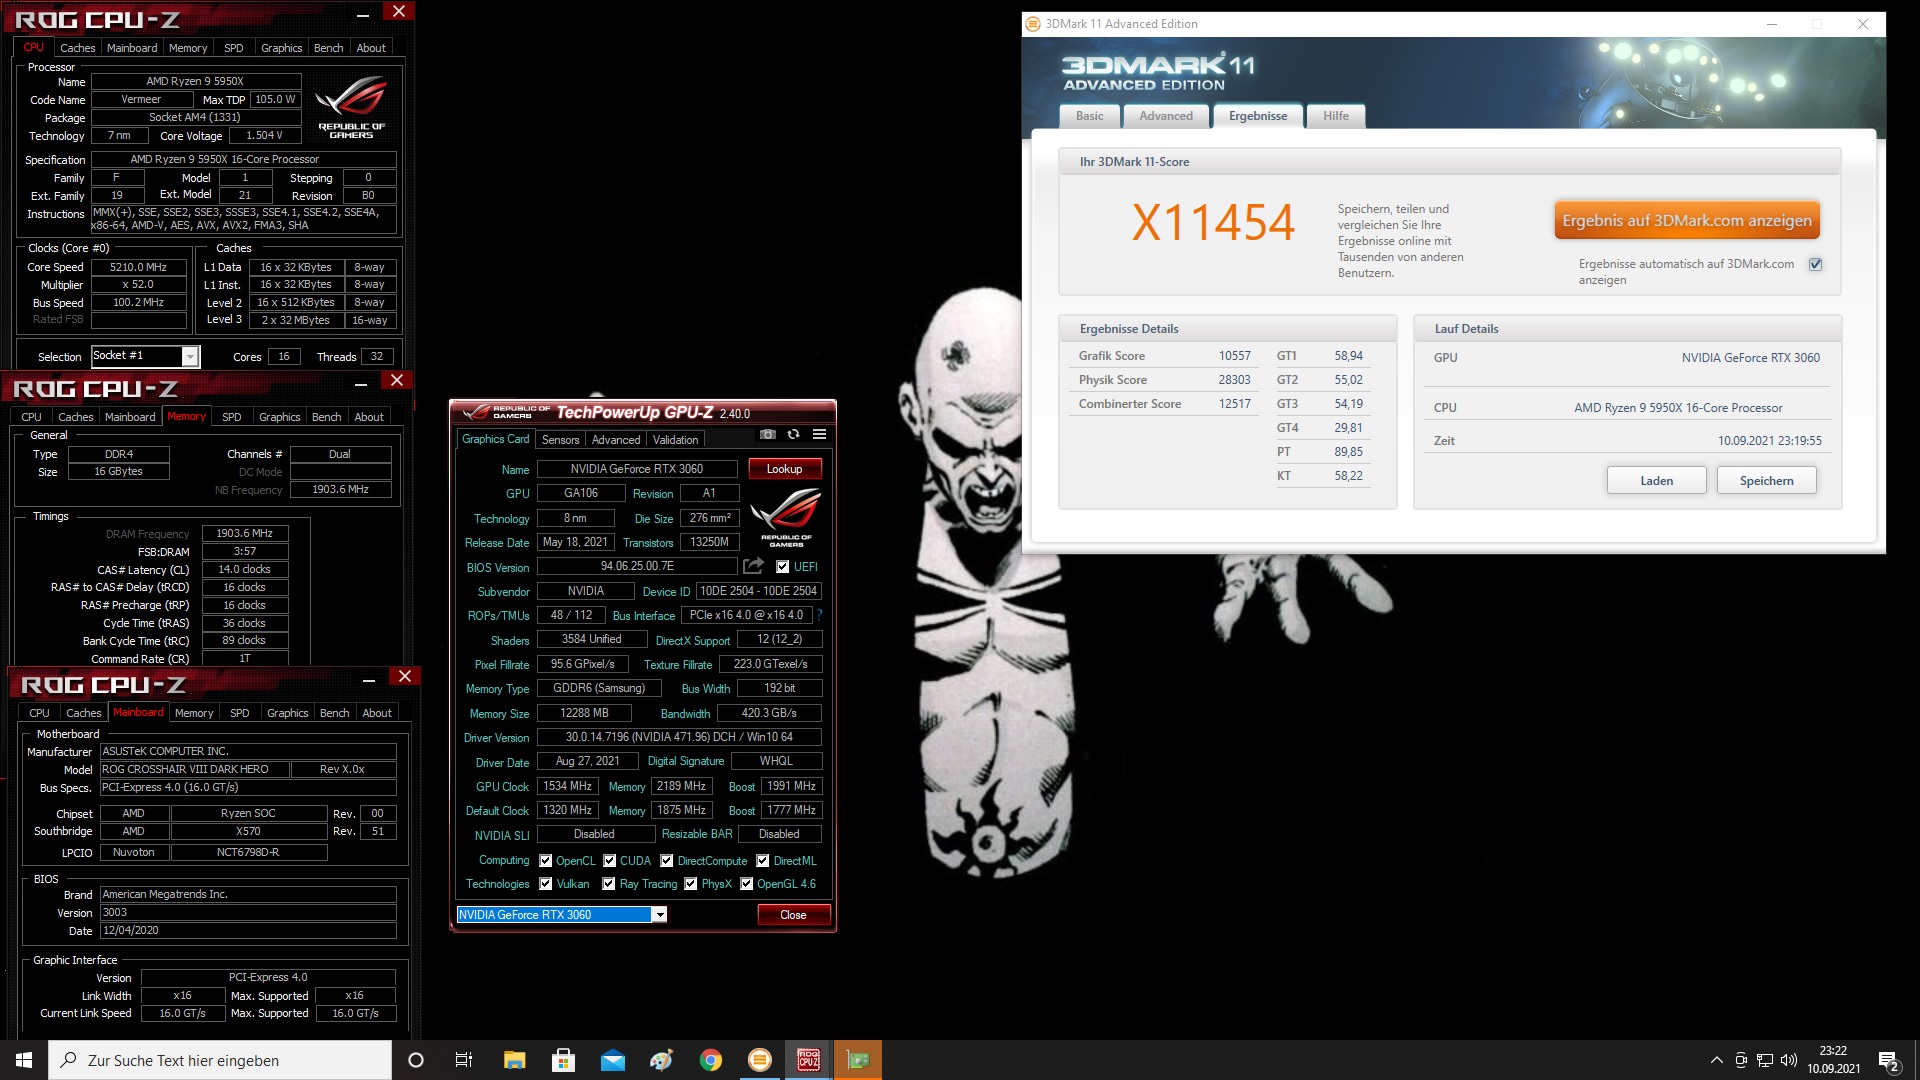Uncheck automatic results display on 3DMark.com
The width and height of the screenshot is (1920, 1080).
[x=1815, y=264]
